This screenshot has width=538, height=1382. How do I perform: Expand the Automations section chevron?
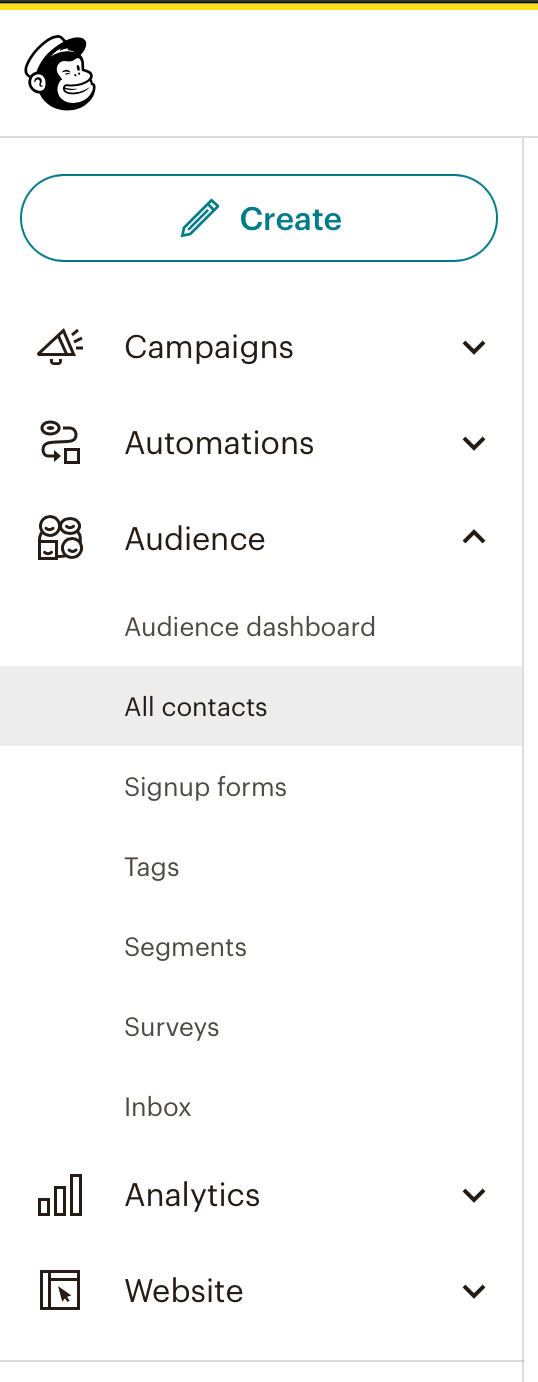coord(474,443)
